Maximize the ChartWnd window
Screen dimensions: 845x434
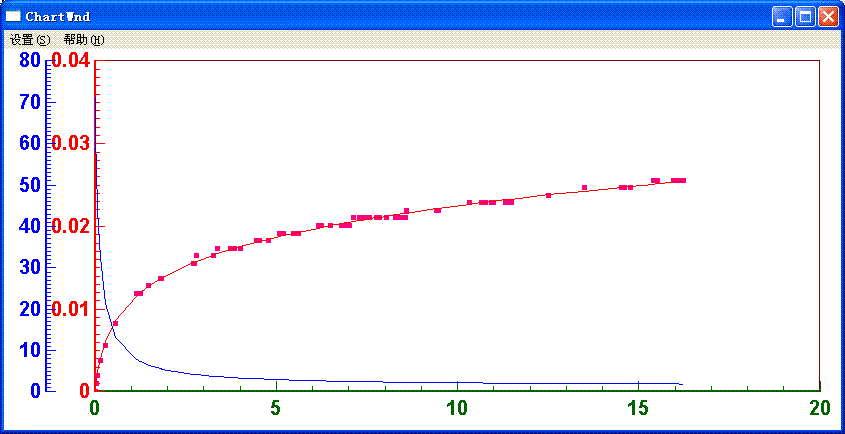point(805,17)
